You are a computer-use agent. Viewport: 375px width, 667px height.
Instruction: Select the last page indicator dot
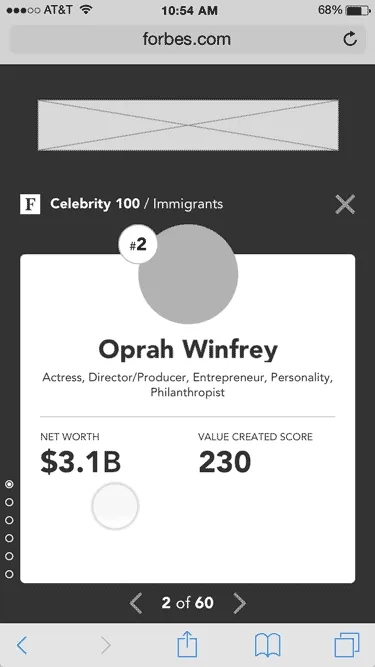pyautogui.click(x=9, y=574)
